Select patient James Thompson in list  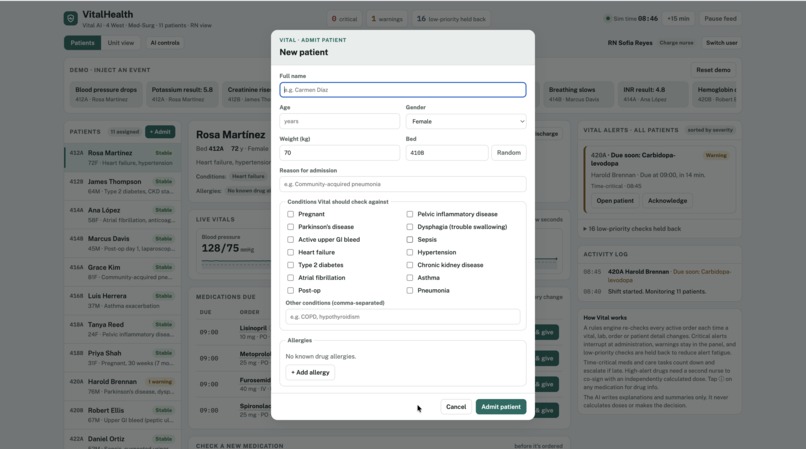pos(122,186)
